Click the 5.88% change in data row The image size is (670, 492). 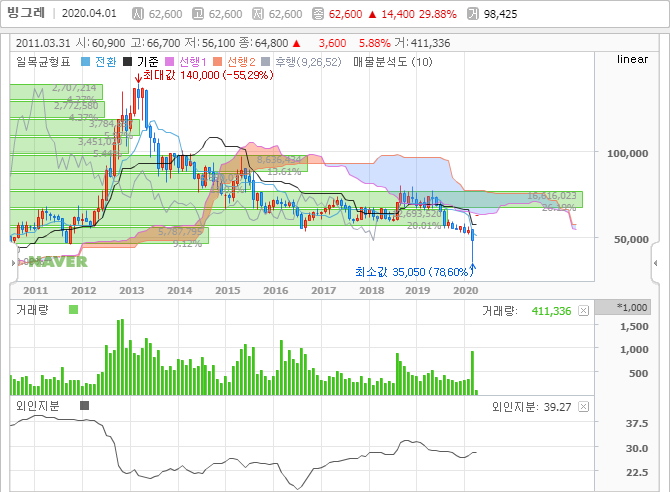click(374, 43)
